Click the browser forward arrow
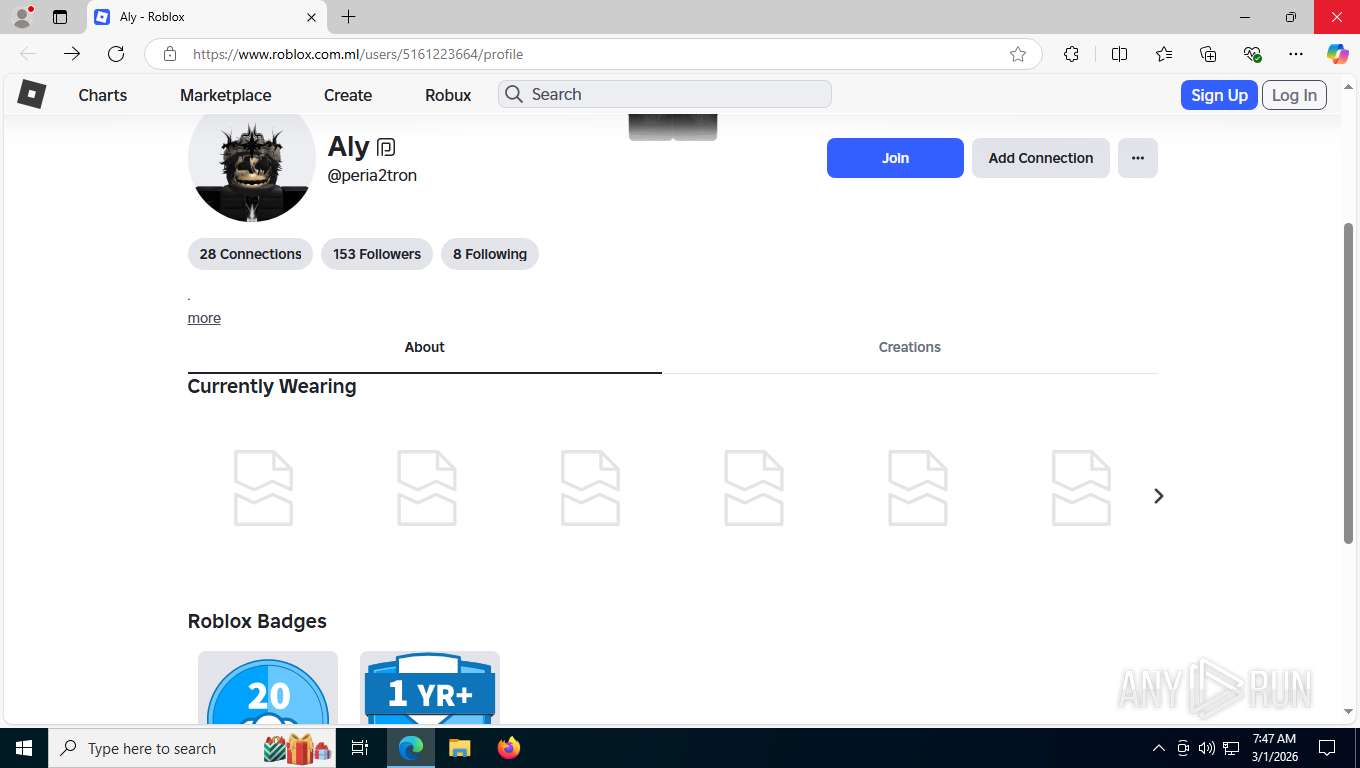This screenshot has height=768, width=1360. click(72, 54)
